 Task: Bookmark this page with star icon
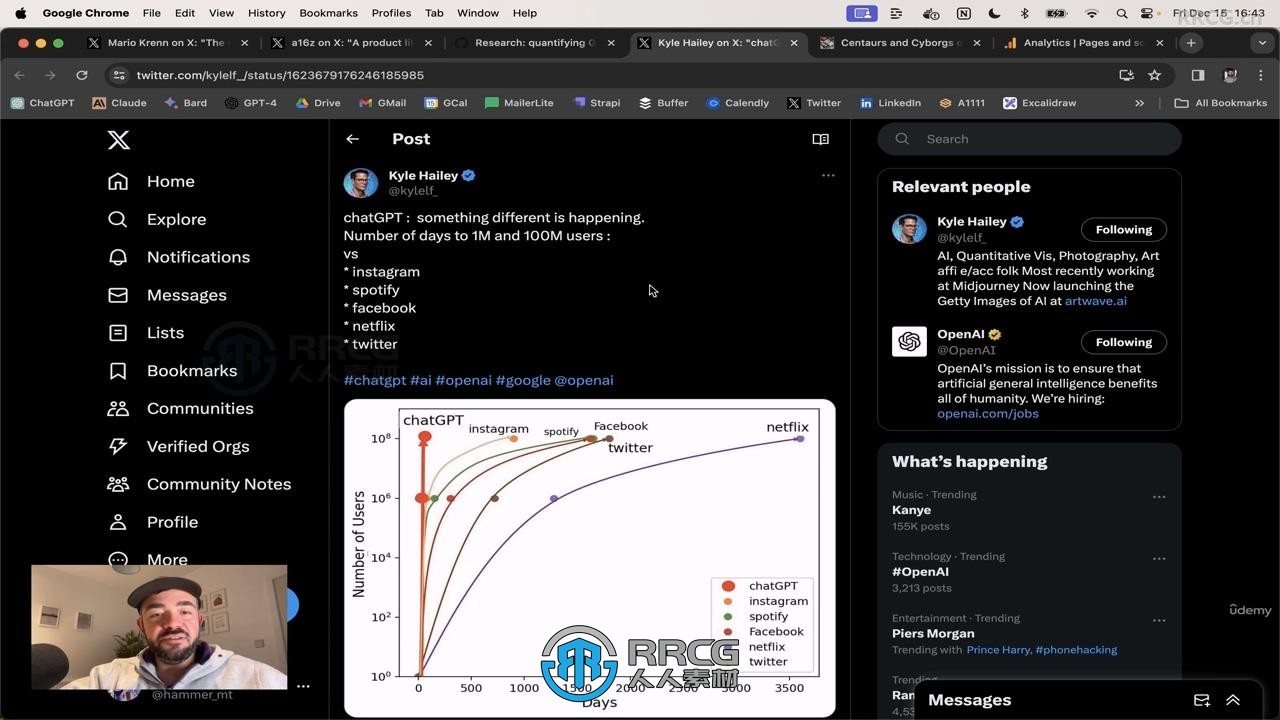[1155, 75]
